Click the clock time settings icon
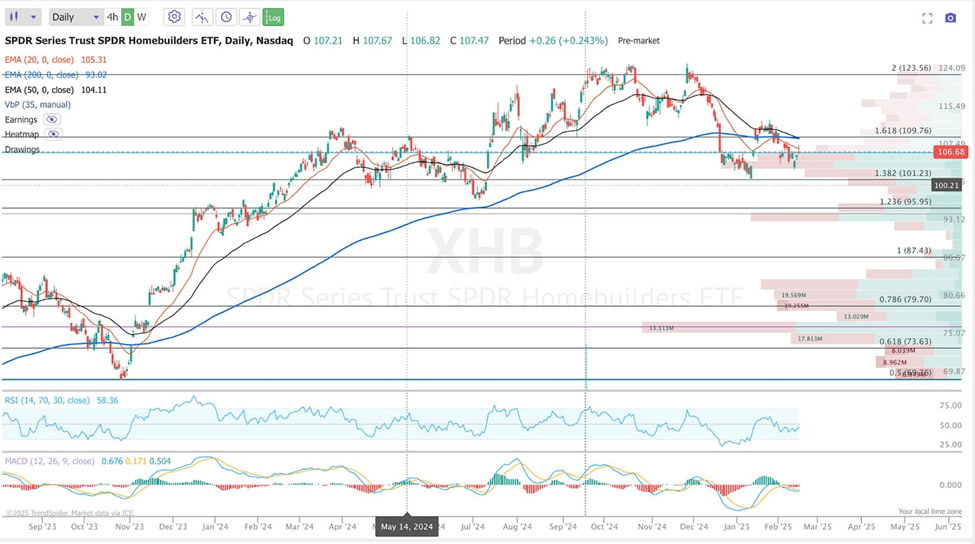The image size is (975, 544). (226, 17)
